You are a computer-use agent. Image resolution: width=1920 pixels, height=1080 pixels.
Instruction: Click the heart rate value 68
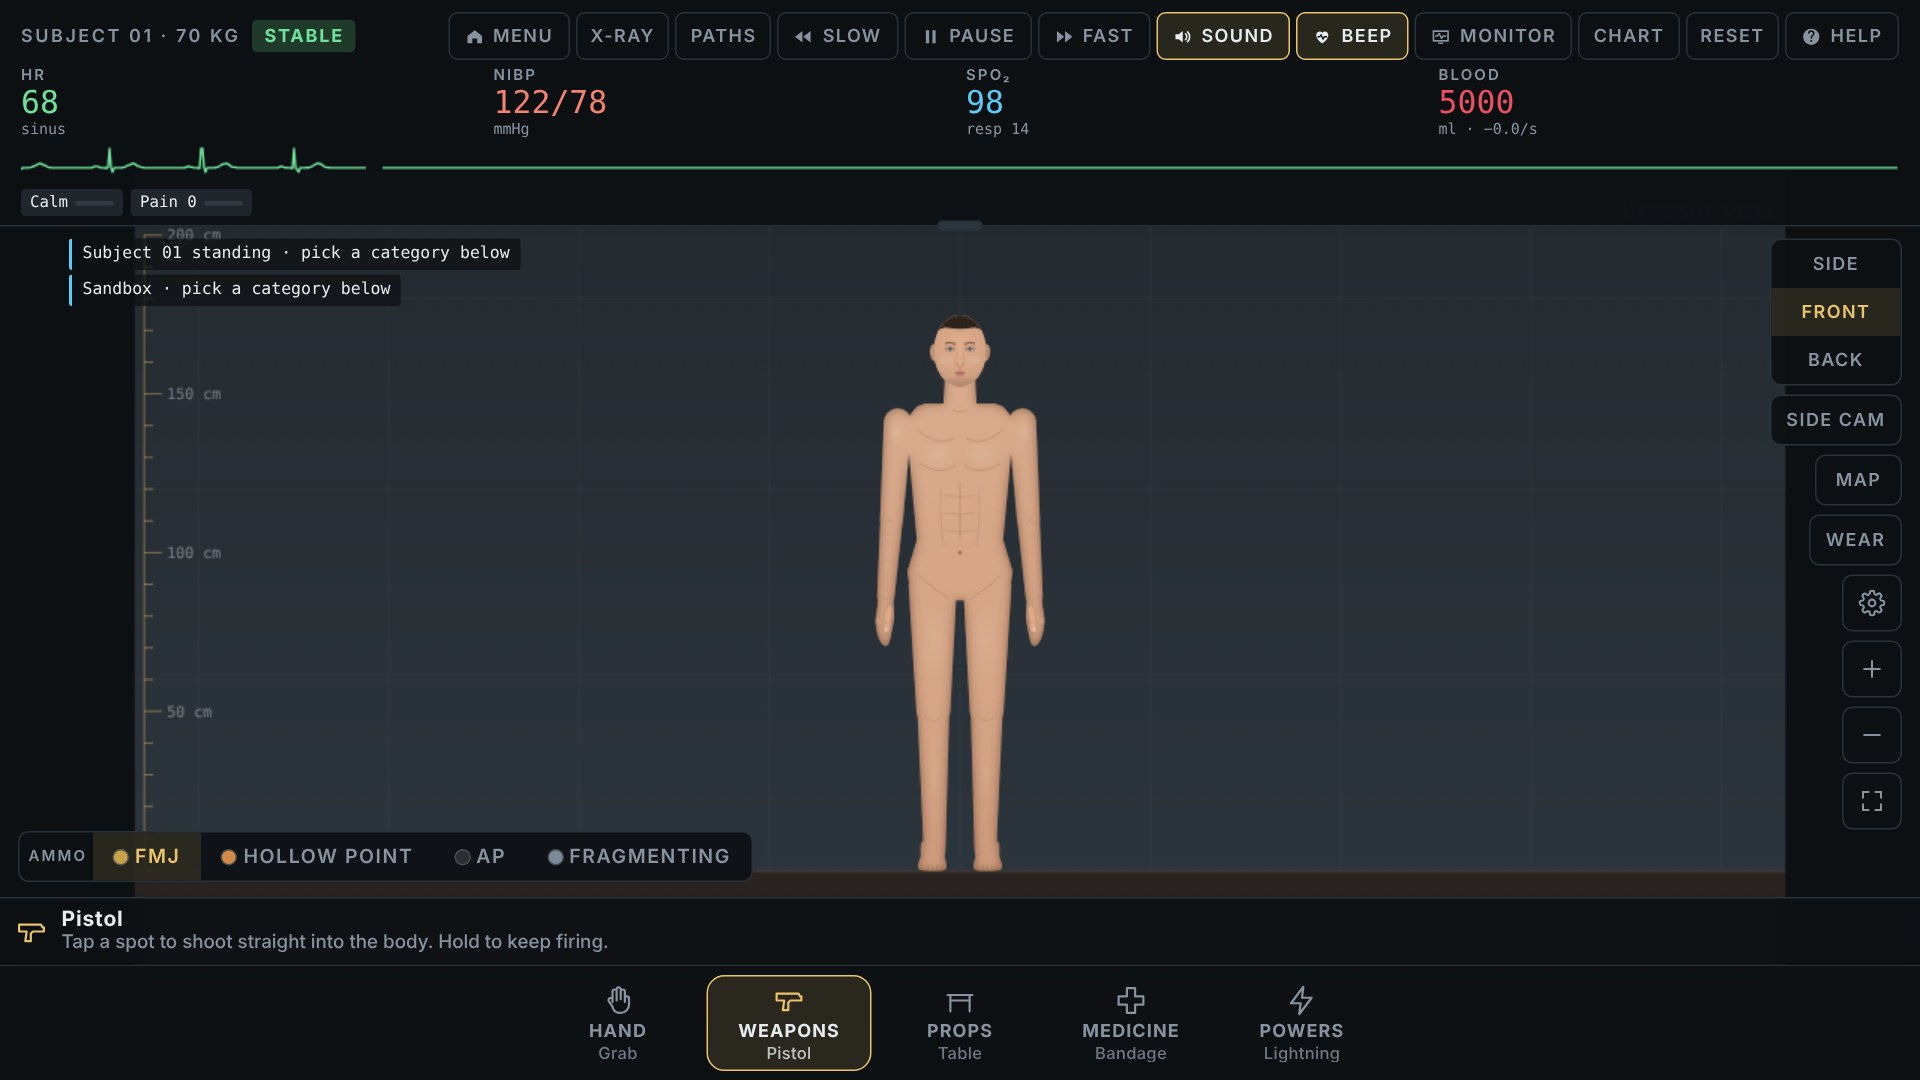40,102
